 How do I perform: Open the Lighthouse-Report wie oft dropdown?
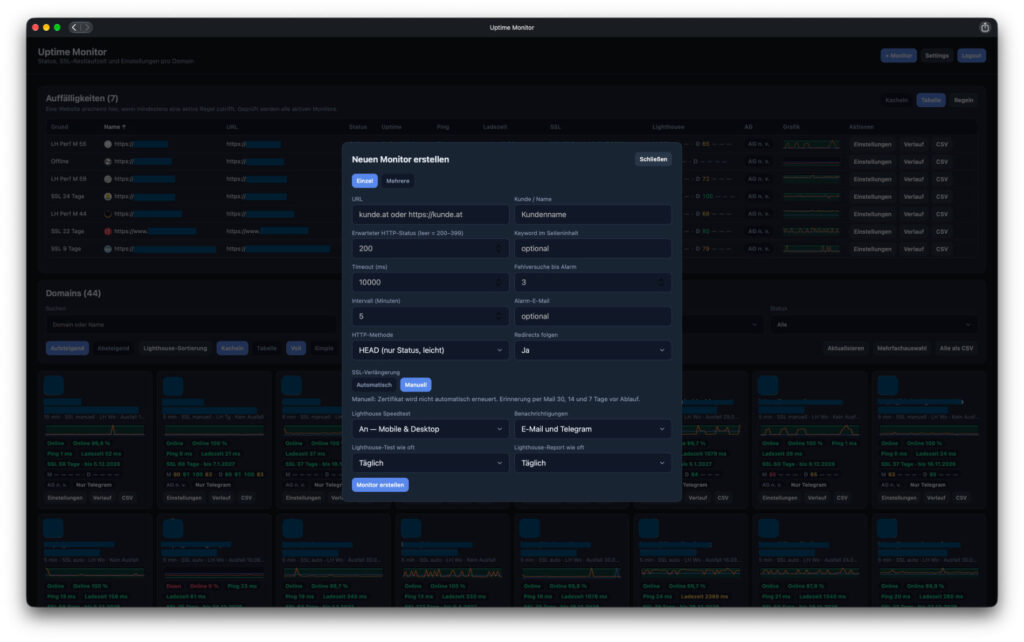[592, 463]
